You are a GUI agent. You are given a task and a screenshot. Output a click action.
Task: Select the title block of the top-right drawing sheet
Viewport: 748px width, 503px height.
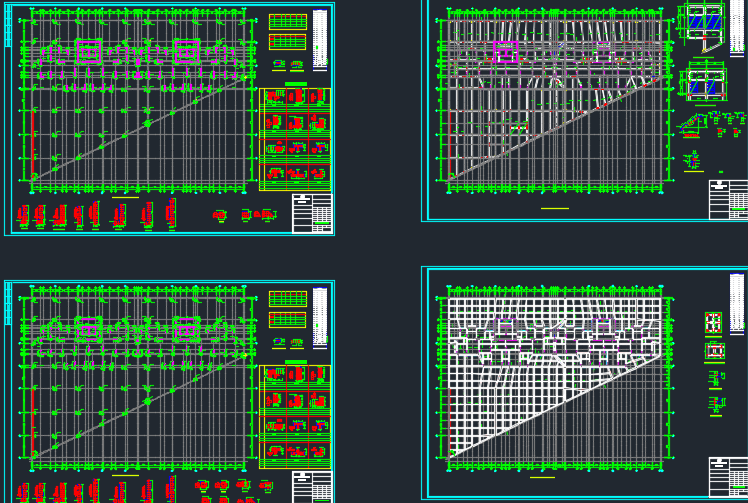[x=728, y=199]
